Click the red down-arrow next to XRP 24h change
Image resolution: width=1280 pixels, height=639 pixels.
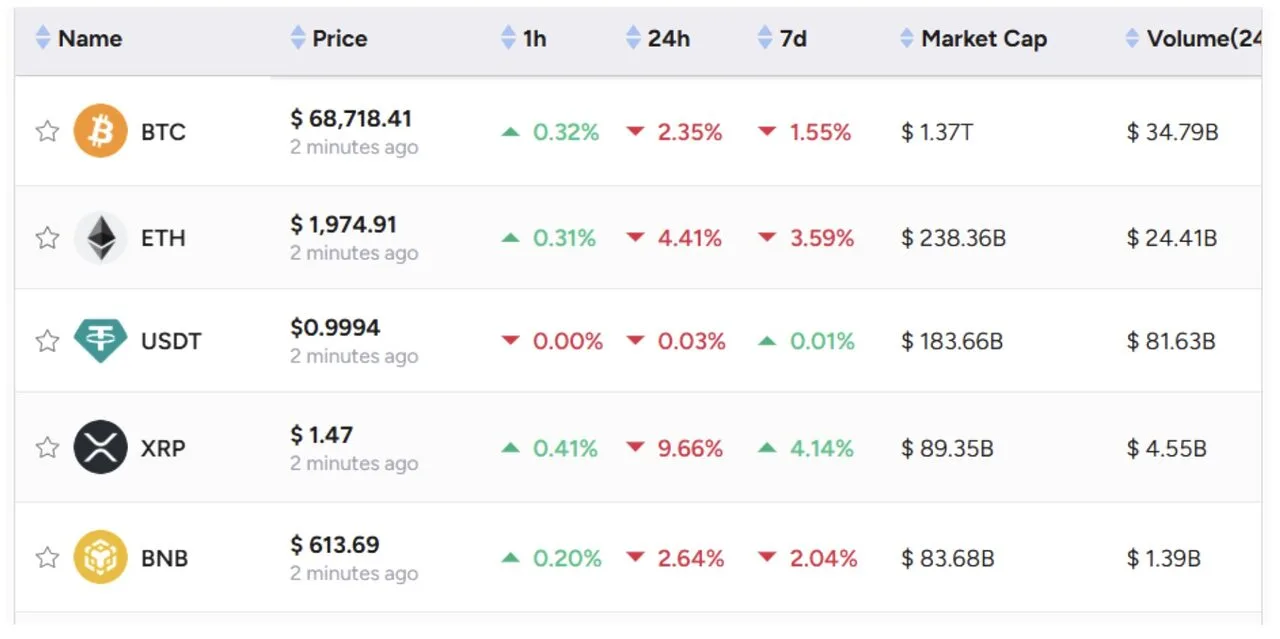[637, 448]
